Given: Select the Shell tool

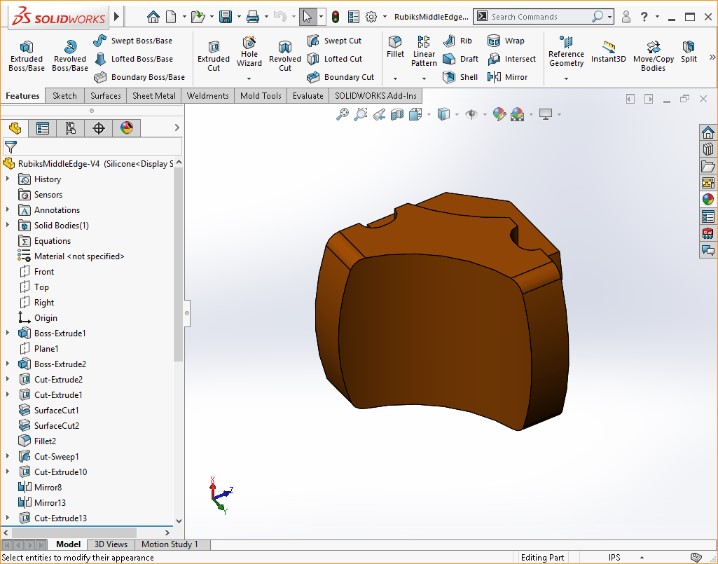Looking at the screenshot, I should (460, 77).
